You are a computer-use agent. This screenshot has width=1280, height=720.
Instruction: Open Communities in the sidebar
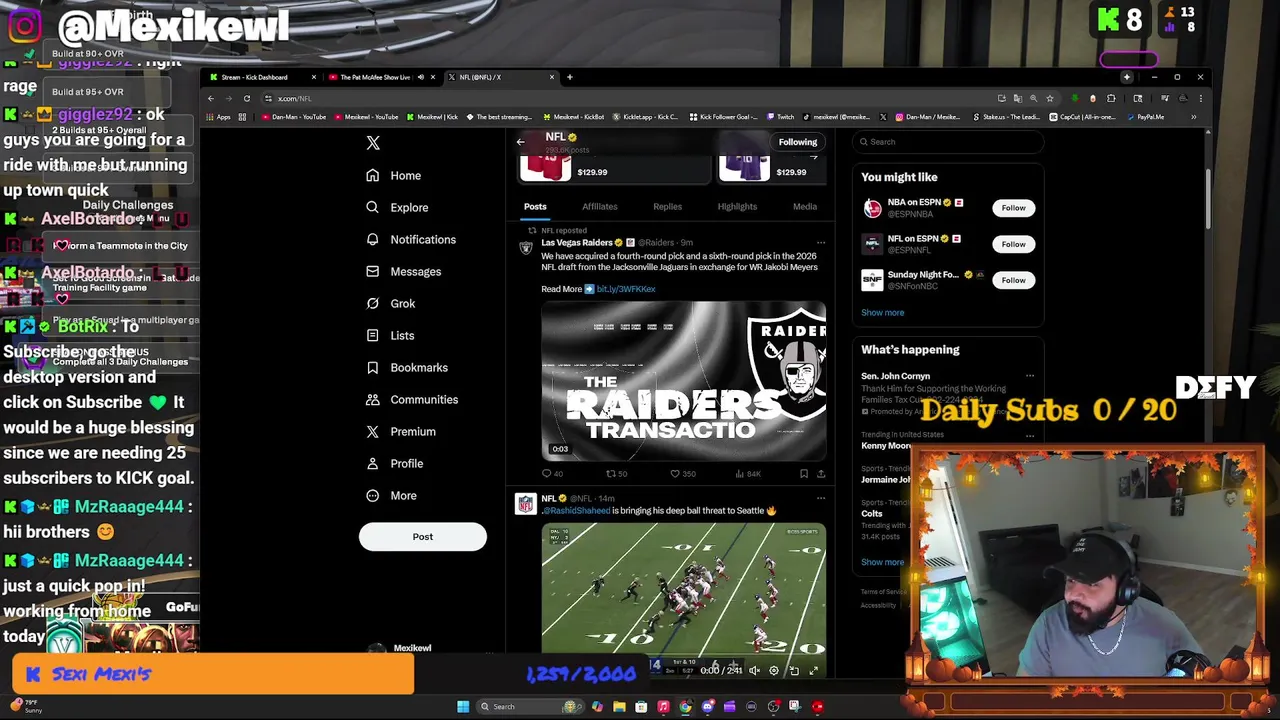[412, 399]
